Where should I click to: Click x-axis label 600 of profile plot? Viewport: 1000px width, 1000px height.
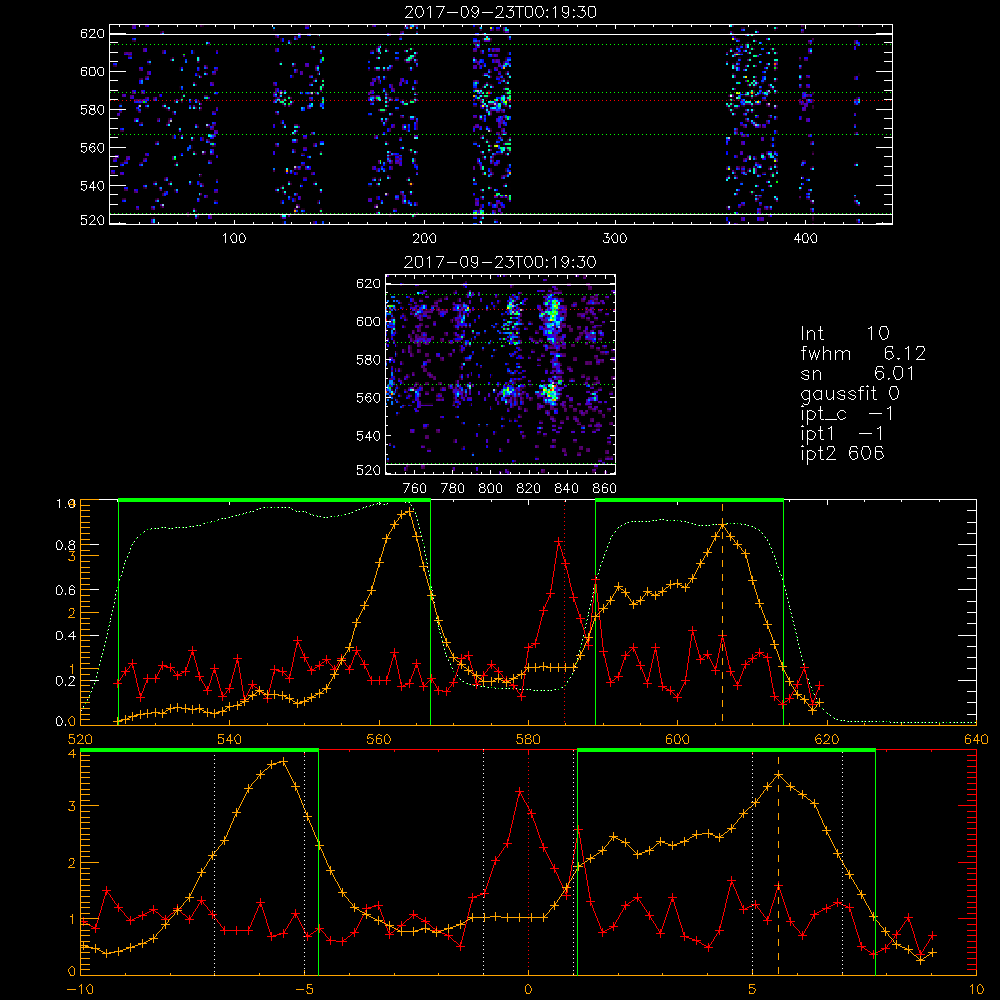(677, 740)
